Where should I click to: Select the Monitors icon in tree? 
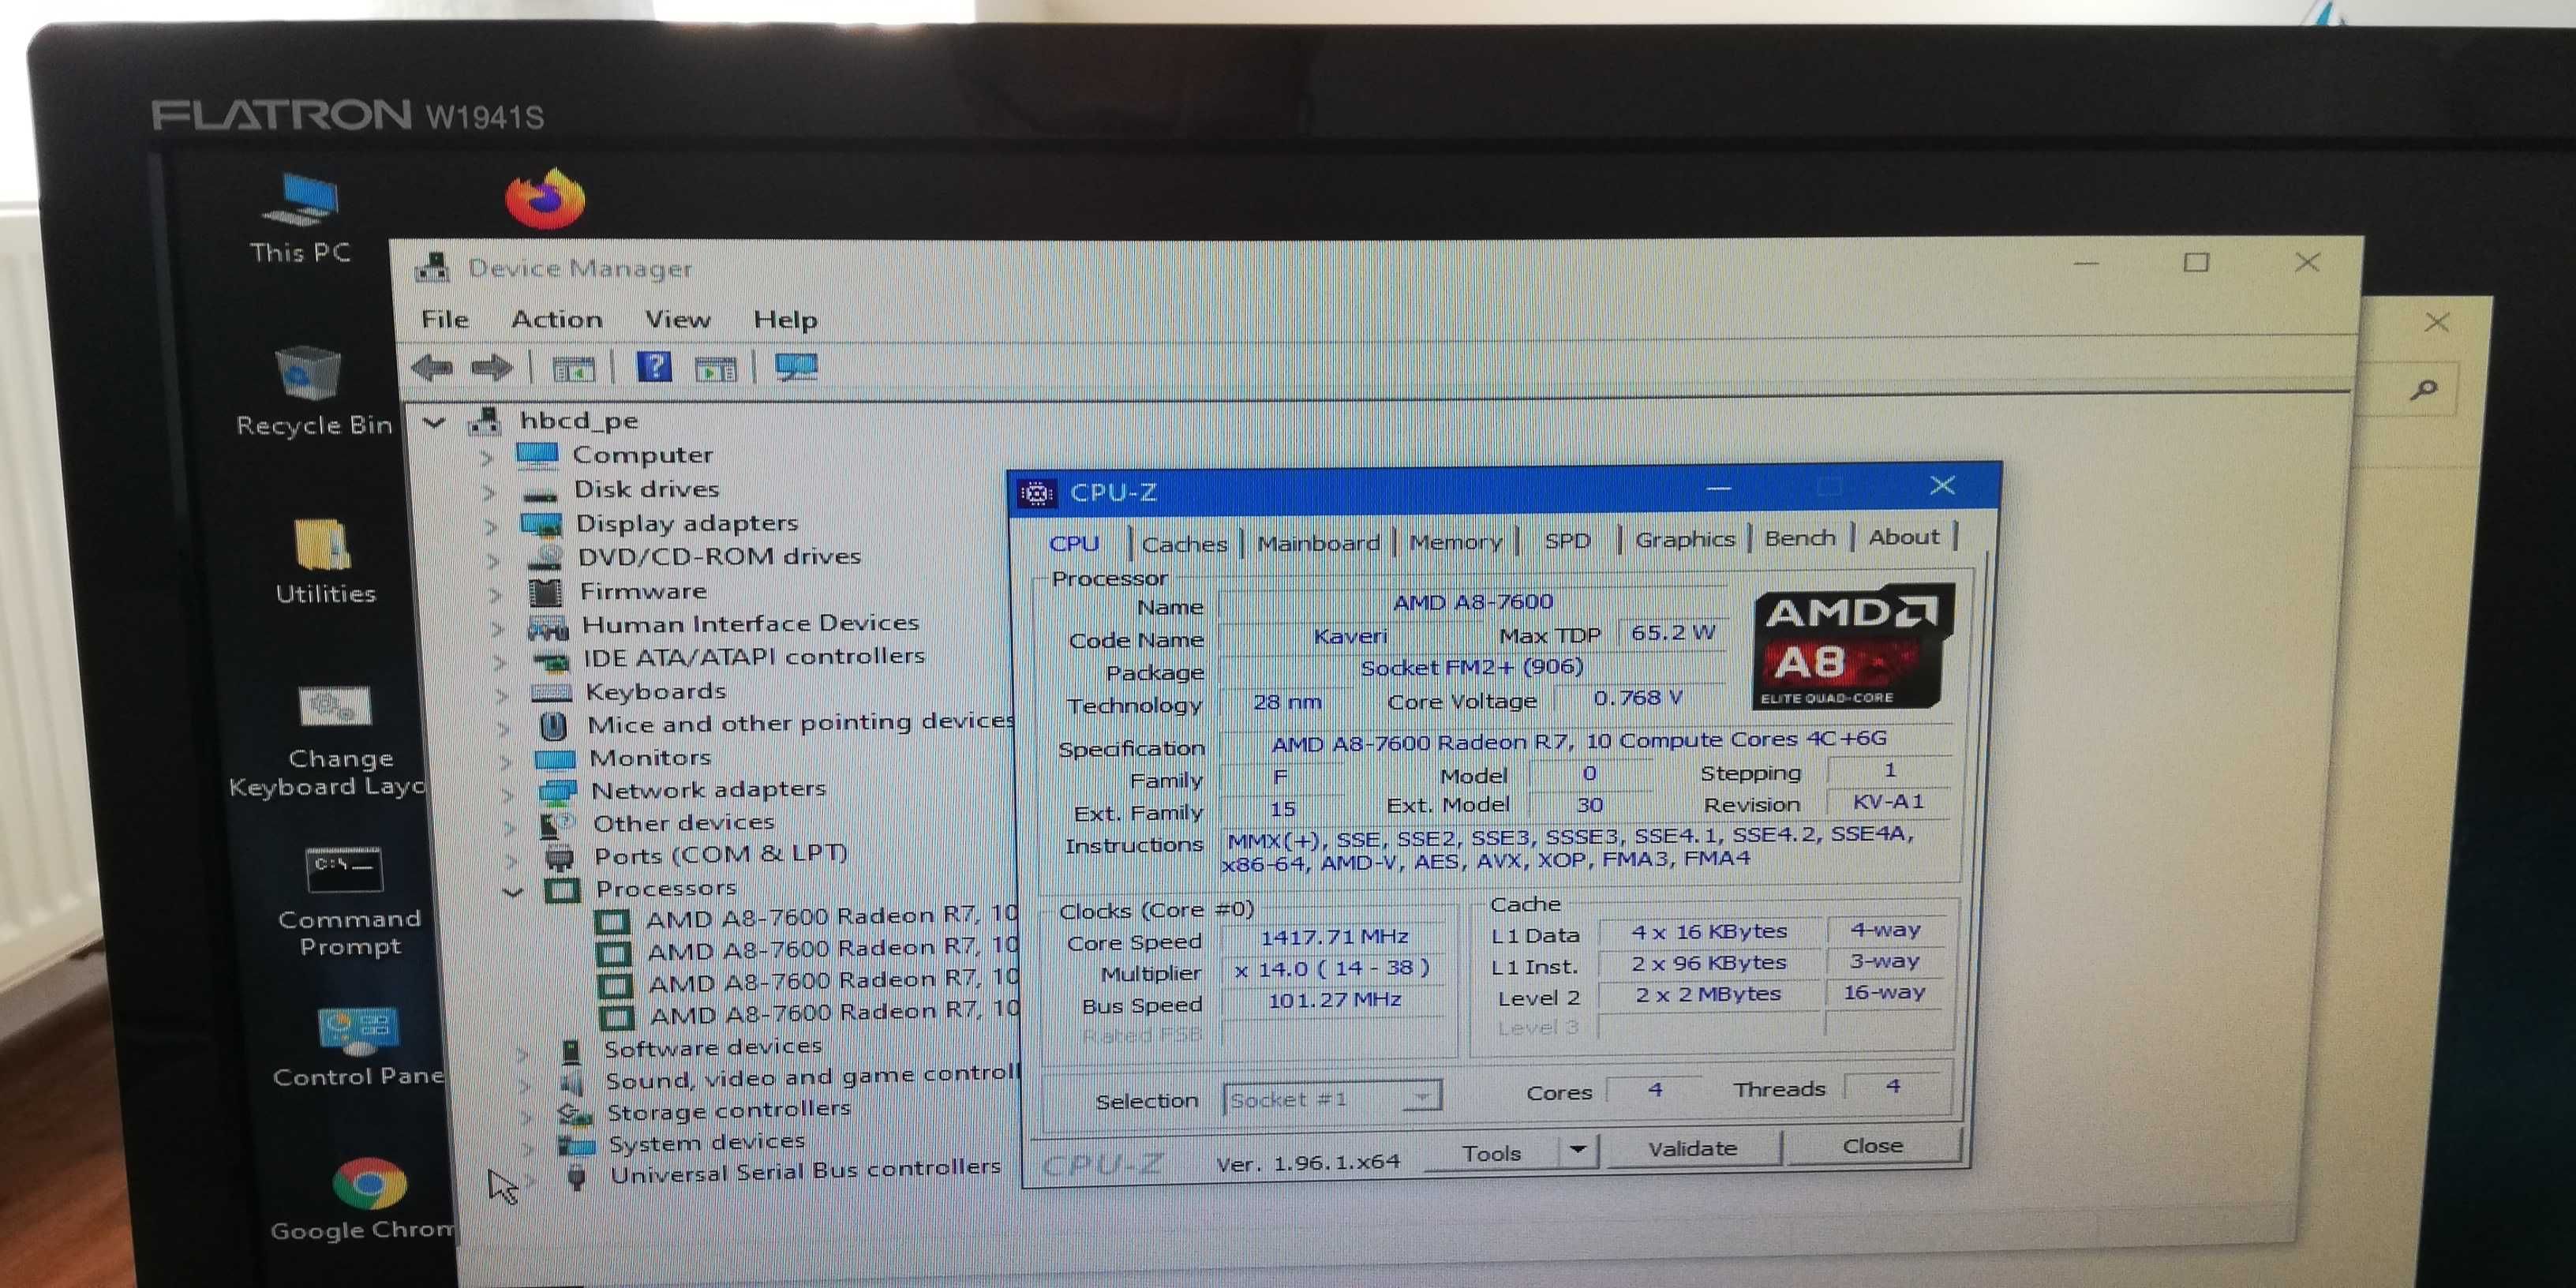[x=555, y=759]
